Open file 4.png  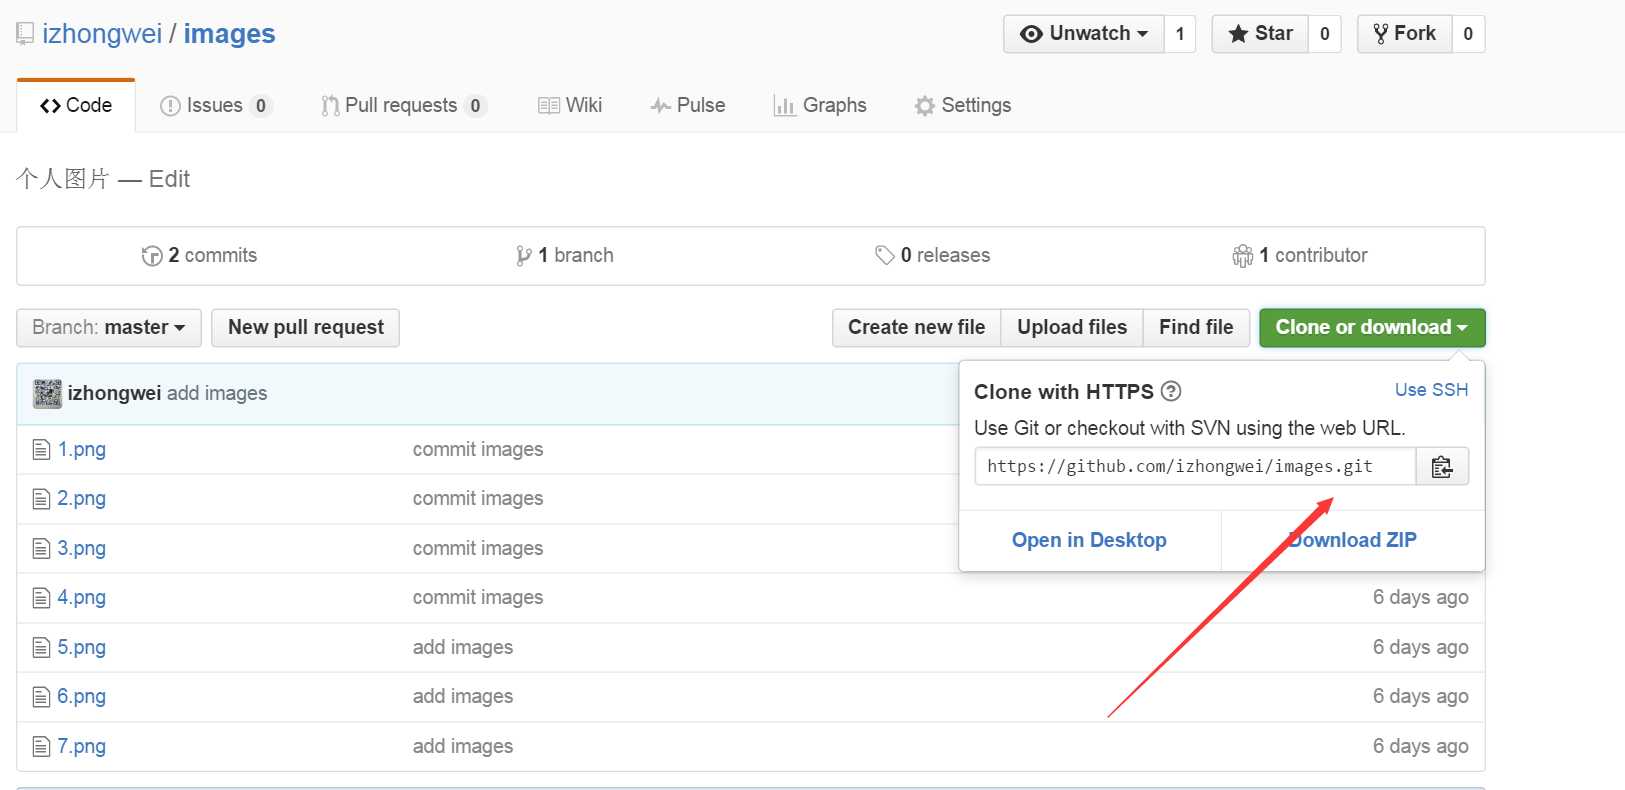coord(82,598)
